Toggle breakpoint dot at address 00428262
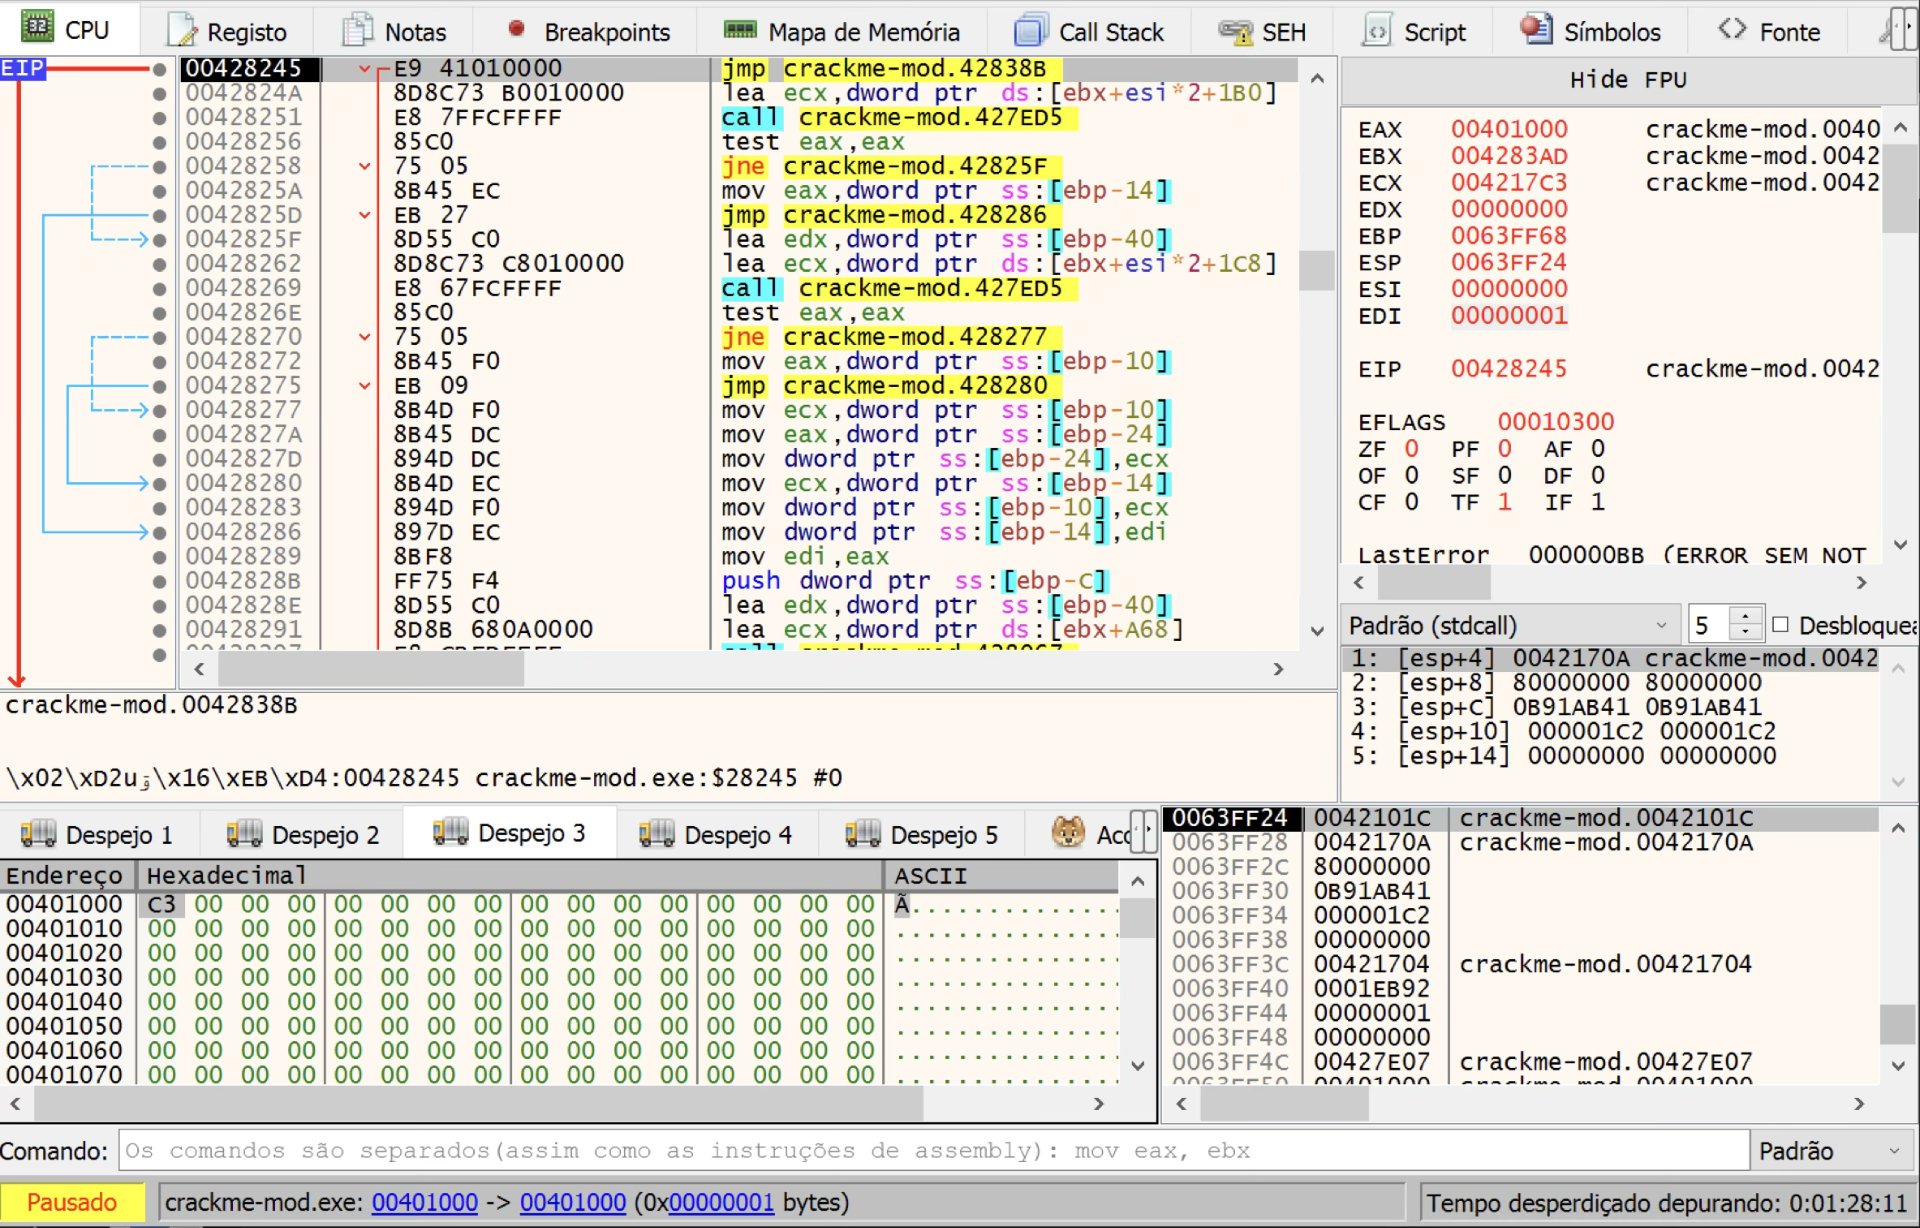Screen dimensions: 1920x1228 (159, 264)
